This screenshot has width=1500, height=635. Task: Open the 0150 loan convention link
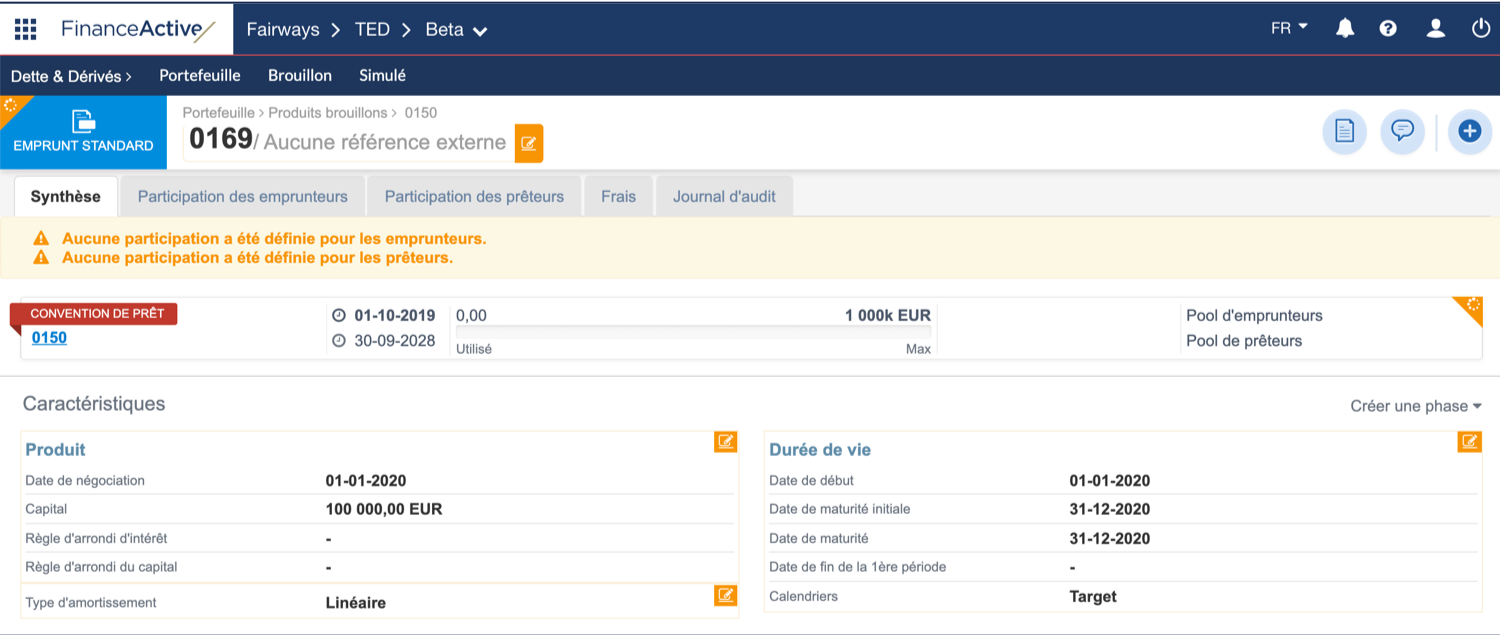(48, 338)
